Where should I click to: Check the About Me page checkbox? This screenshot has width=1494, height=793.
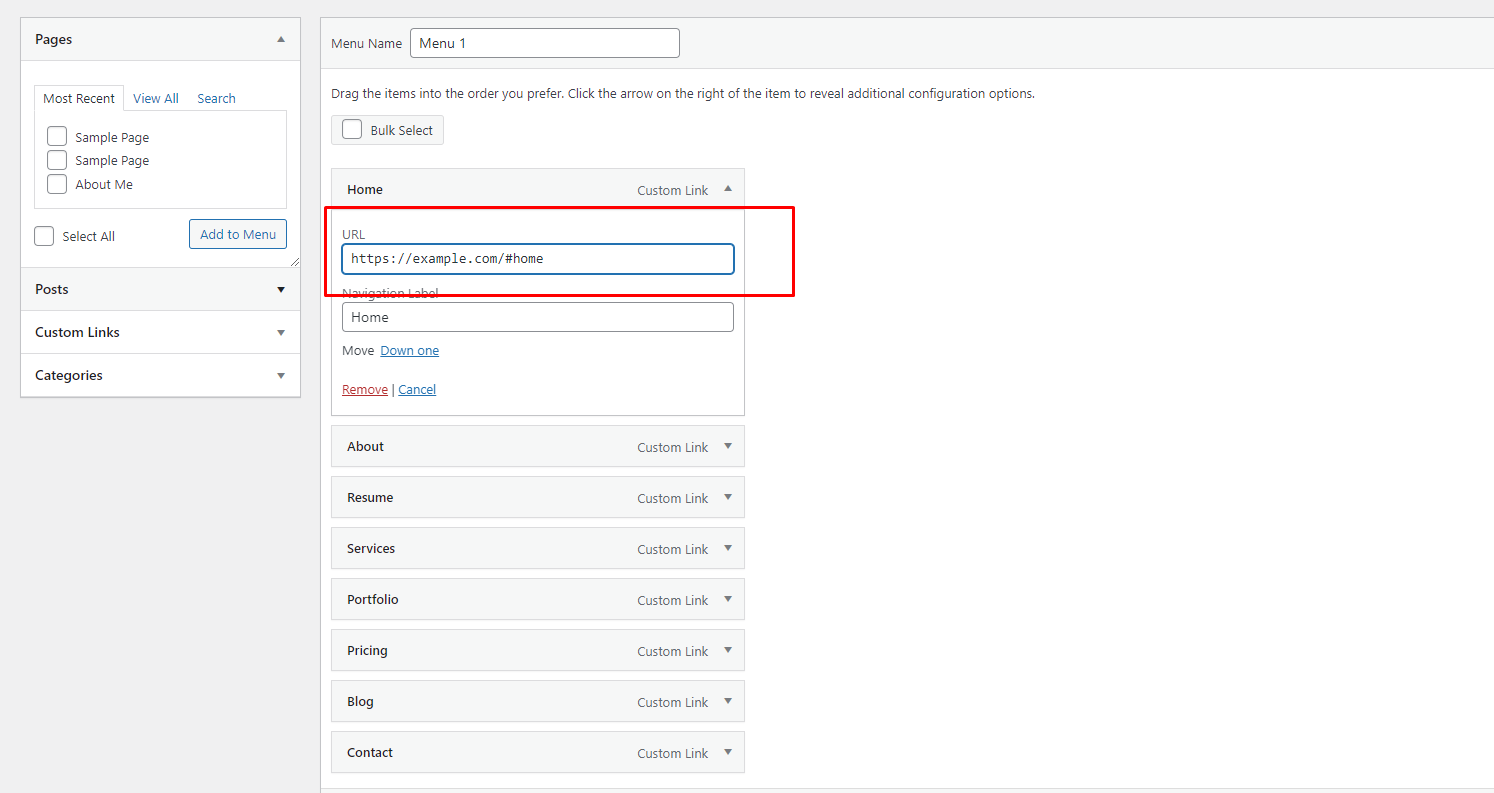(57, 184)
